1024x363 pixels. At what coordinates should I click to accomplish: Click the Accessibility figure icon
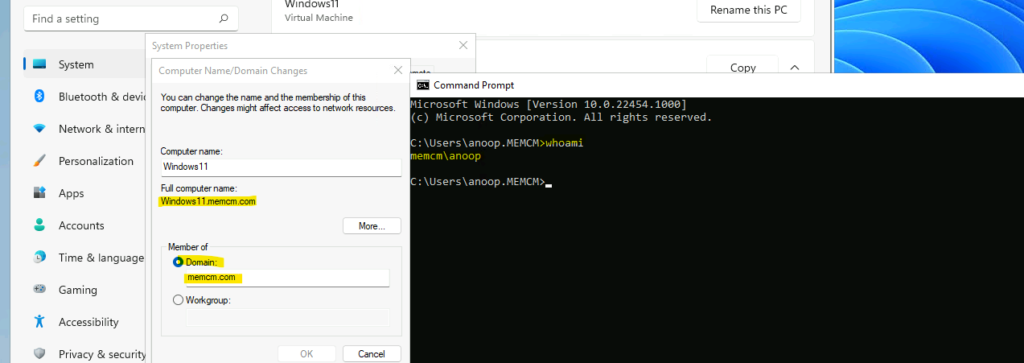[39, 321]
